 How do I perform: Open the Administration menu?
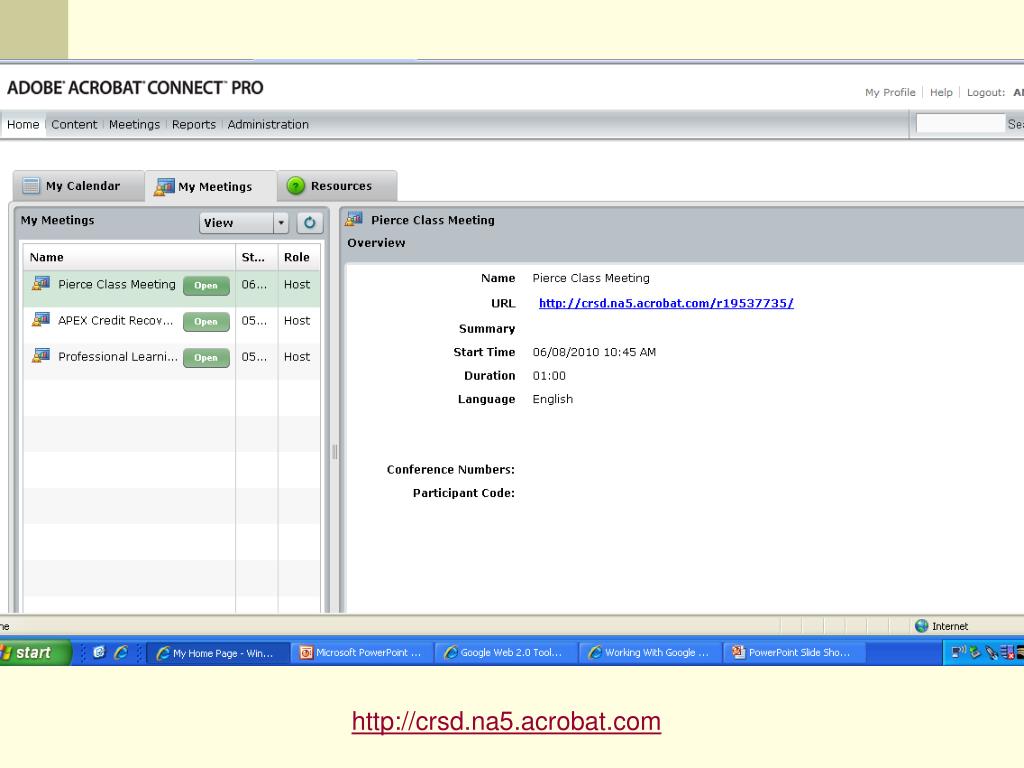pyautogui.click(x=268, y=124)
